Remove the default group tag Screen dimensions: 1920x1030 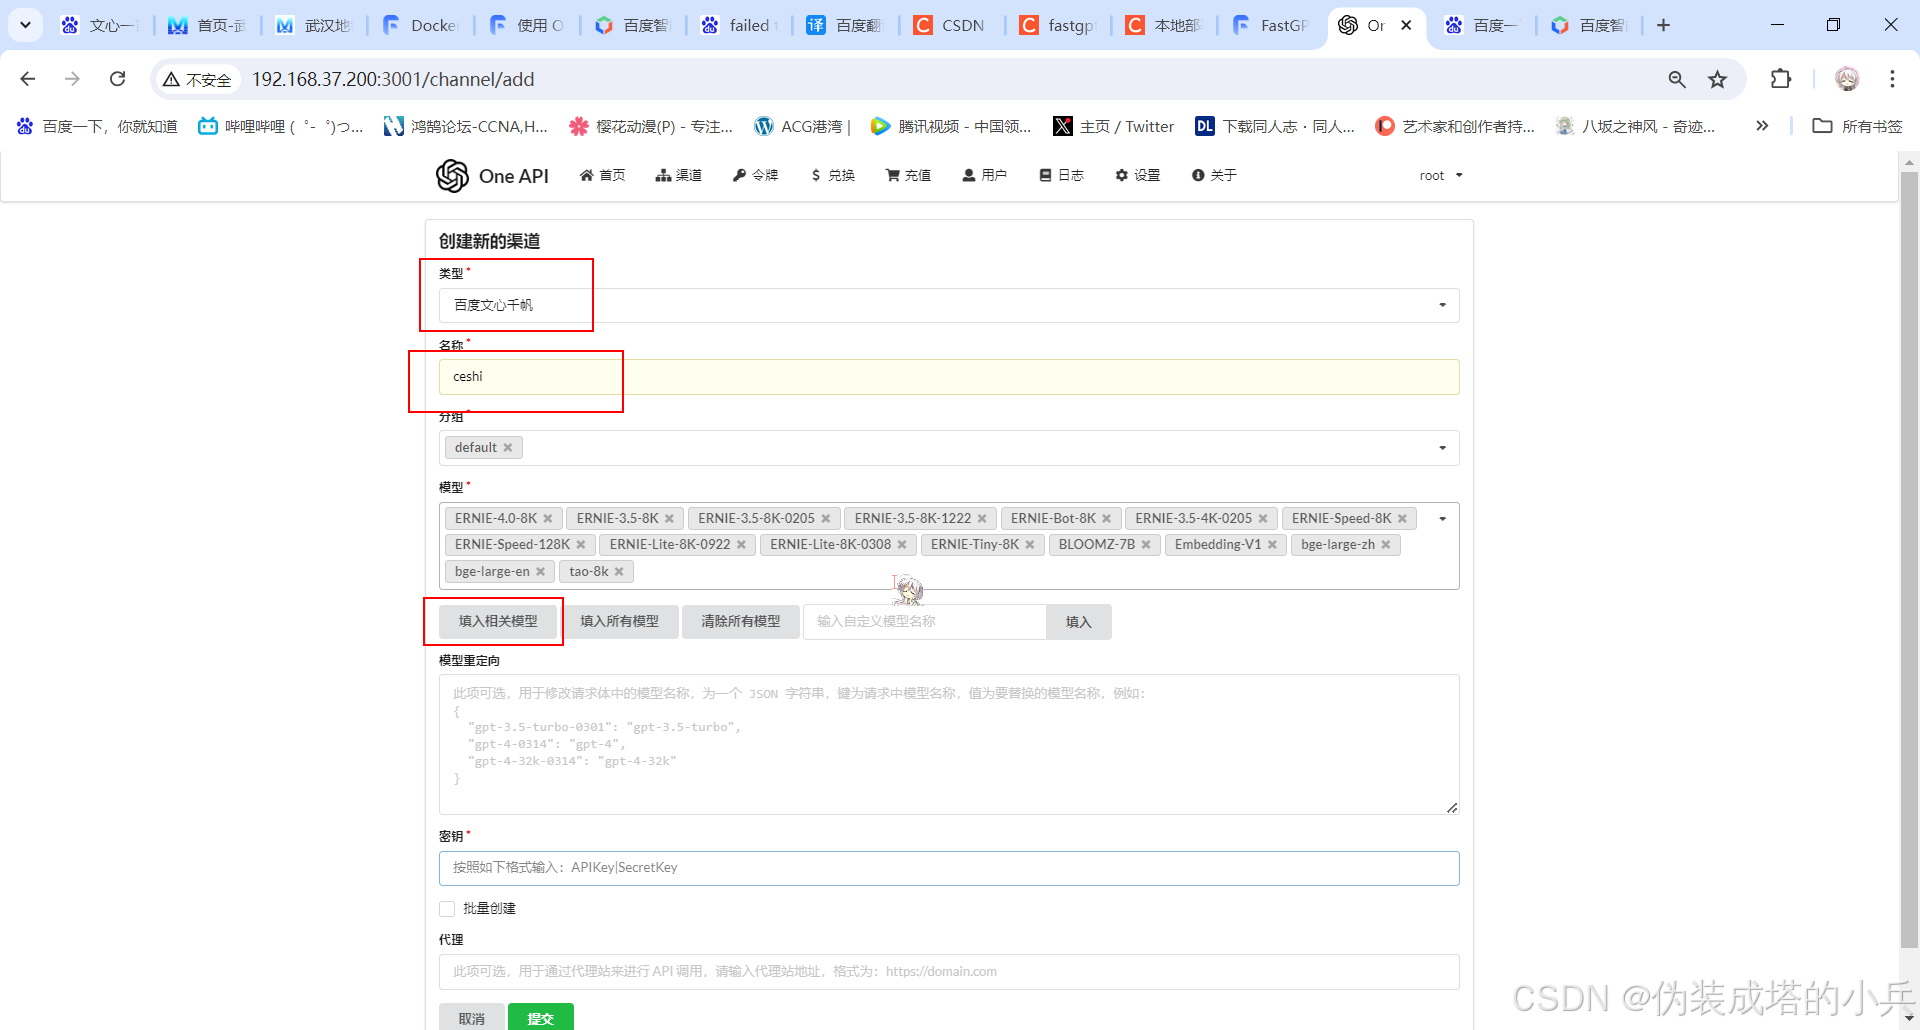(x=508, y=448)
